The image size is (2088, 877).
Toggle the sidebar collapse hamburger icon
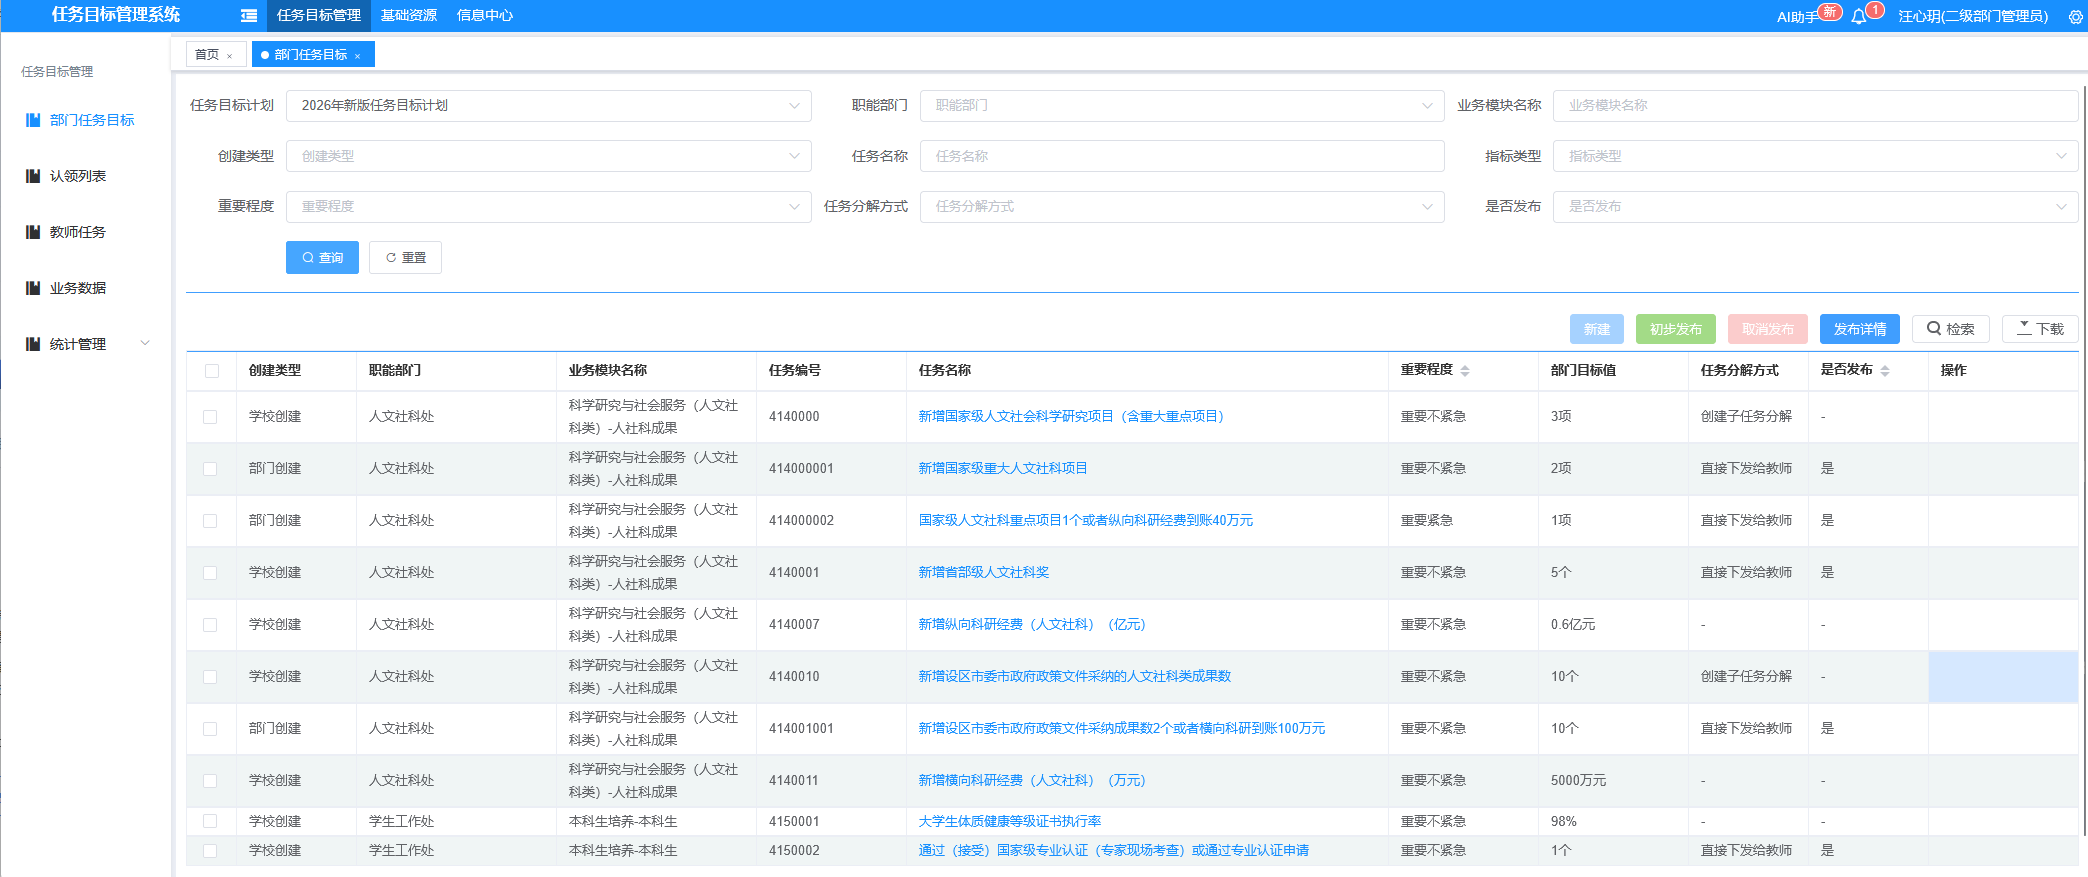click(x=249, y=16)
